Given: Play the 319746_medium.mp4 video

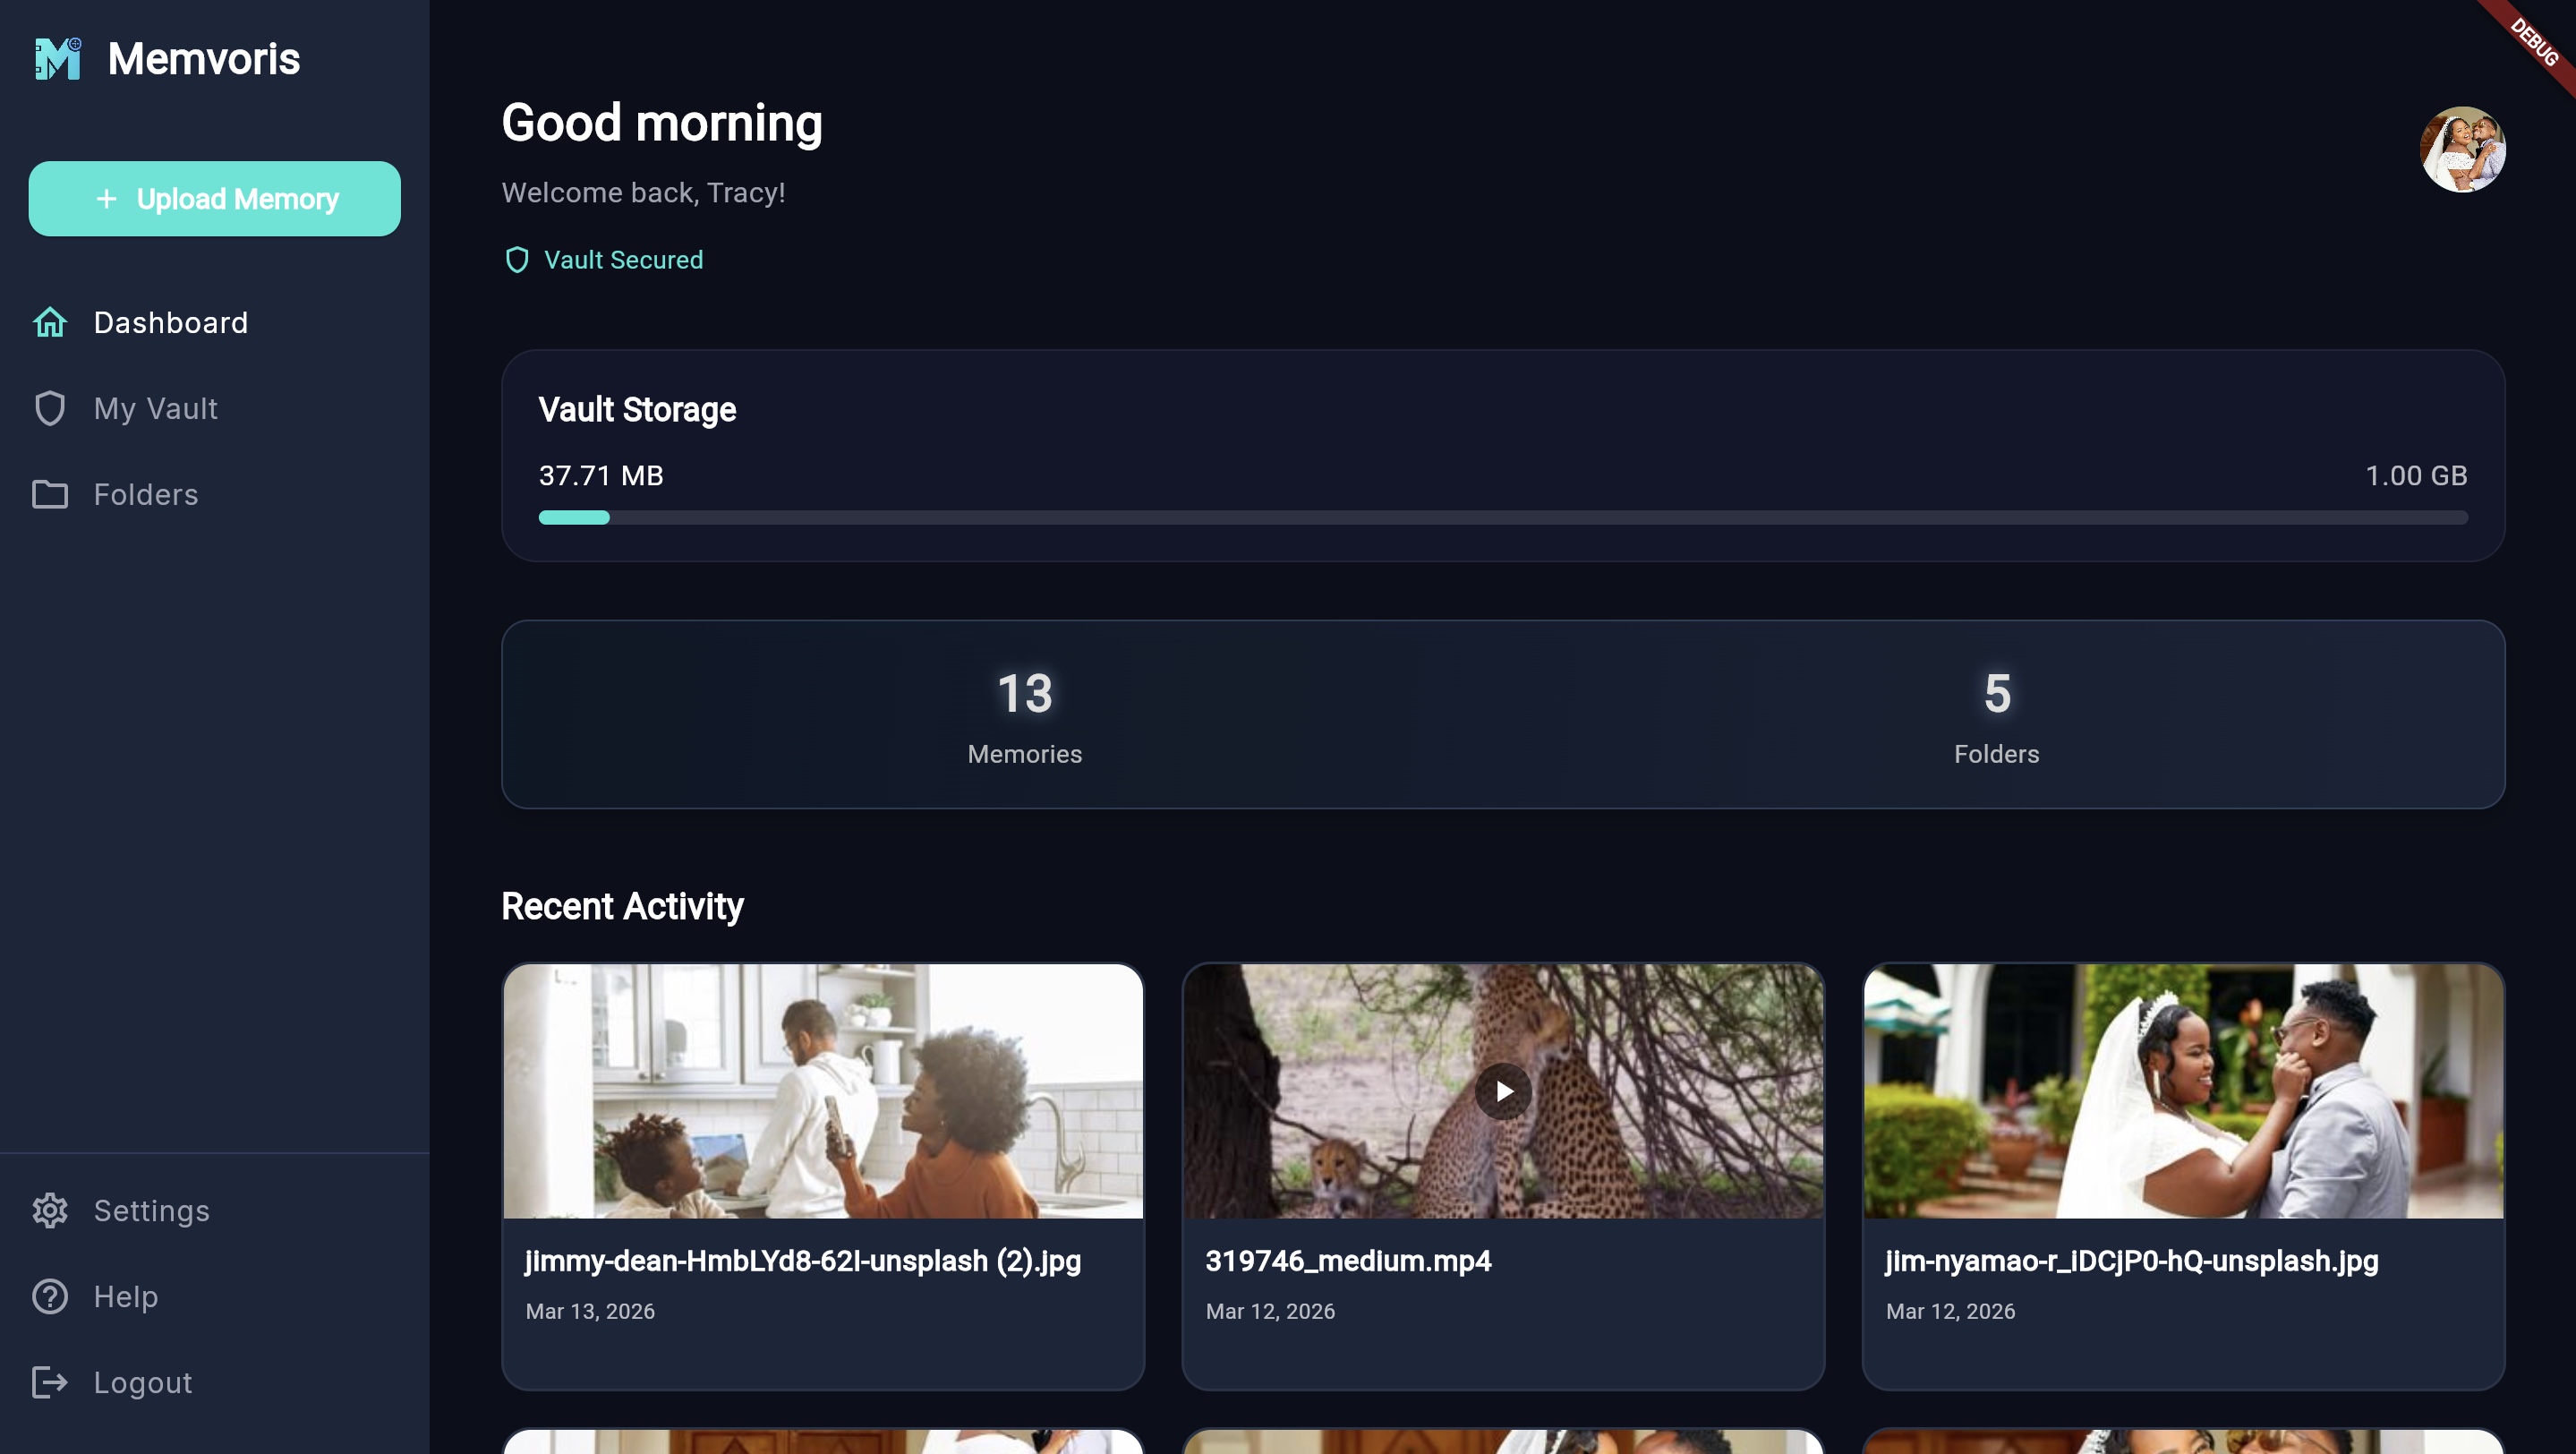Looking at the screenshot, I should (x=1502, y=1091).
